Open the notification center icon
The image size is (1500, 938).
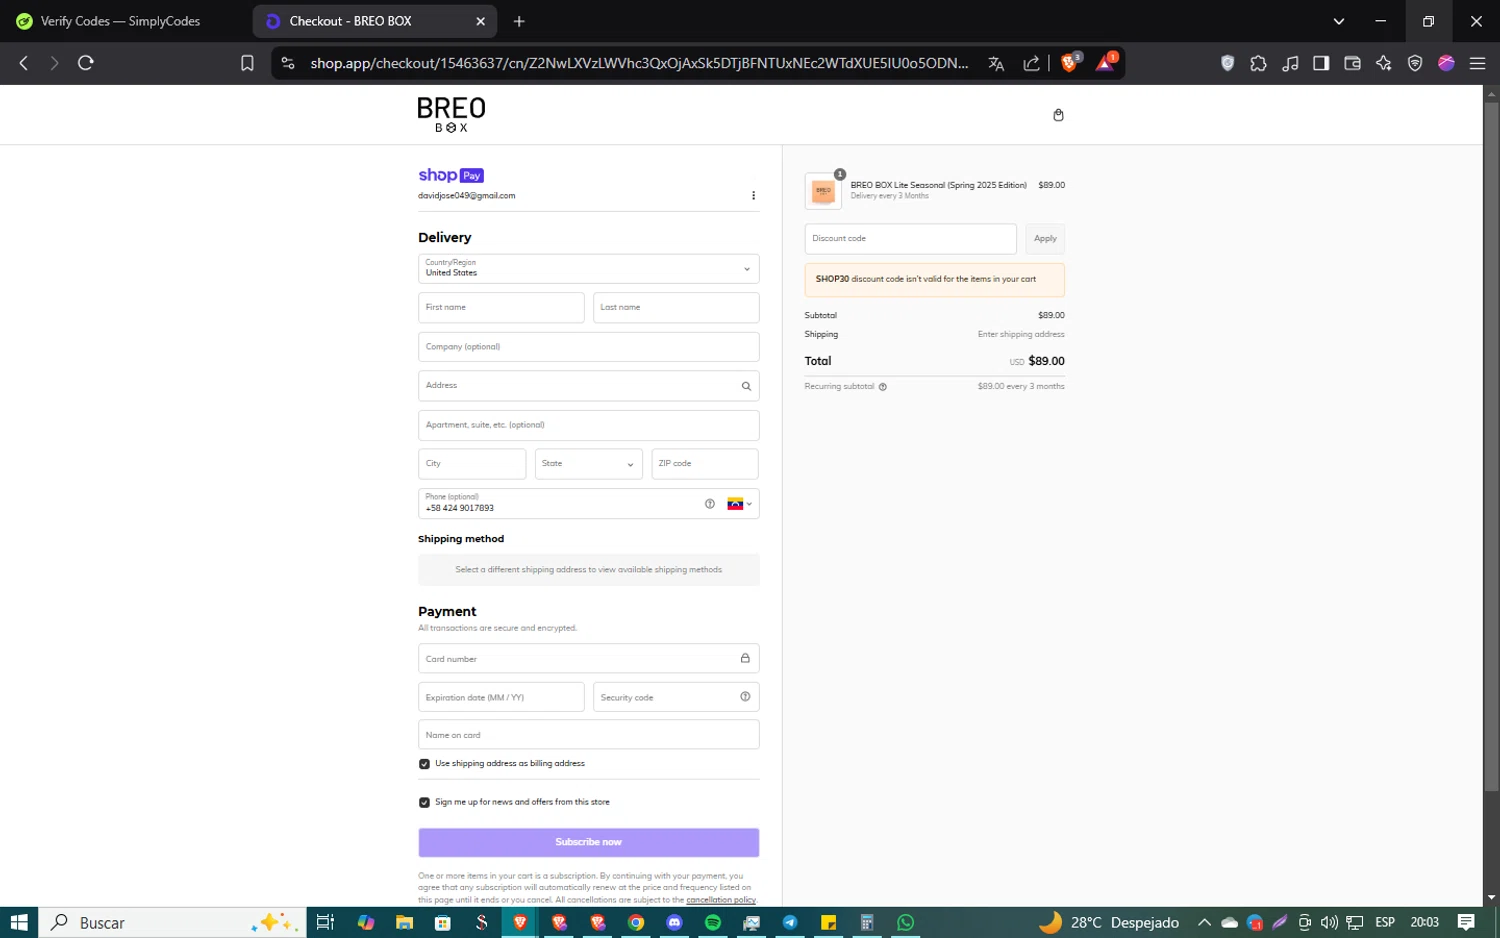pos(1466,923)
